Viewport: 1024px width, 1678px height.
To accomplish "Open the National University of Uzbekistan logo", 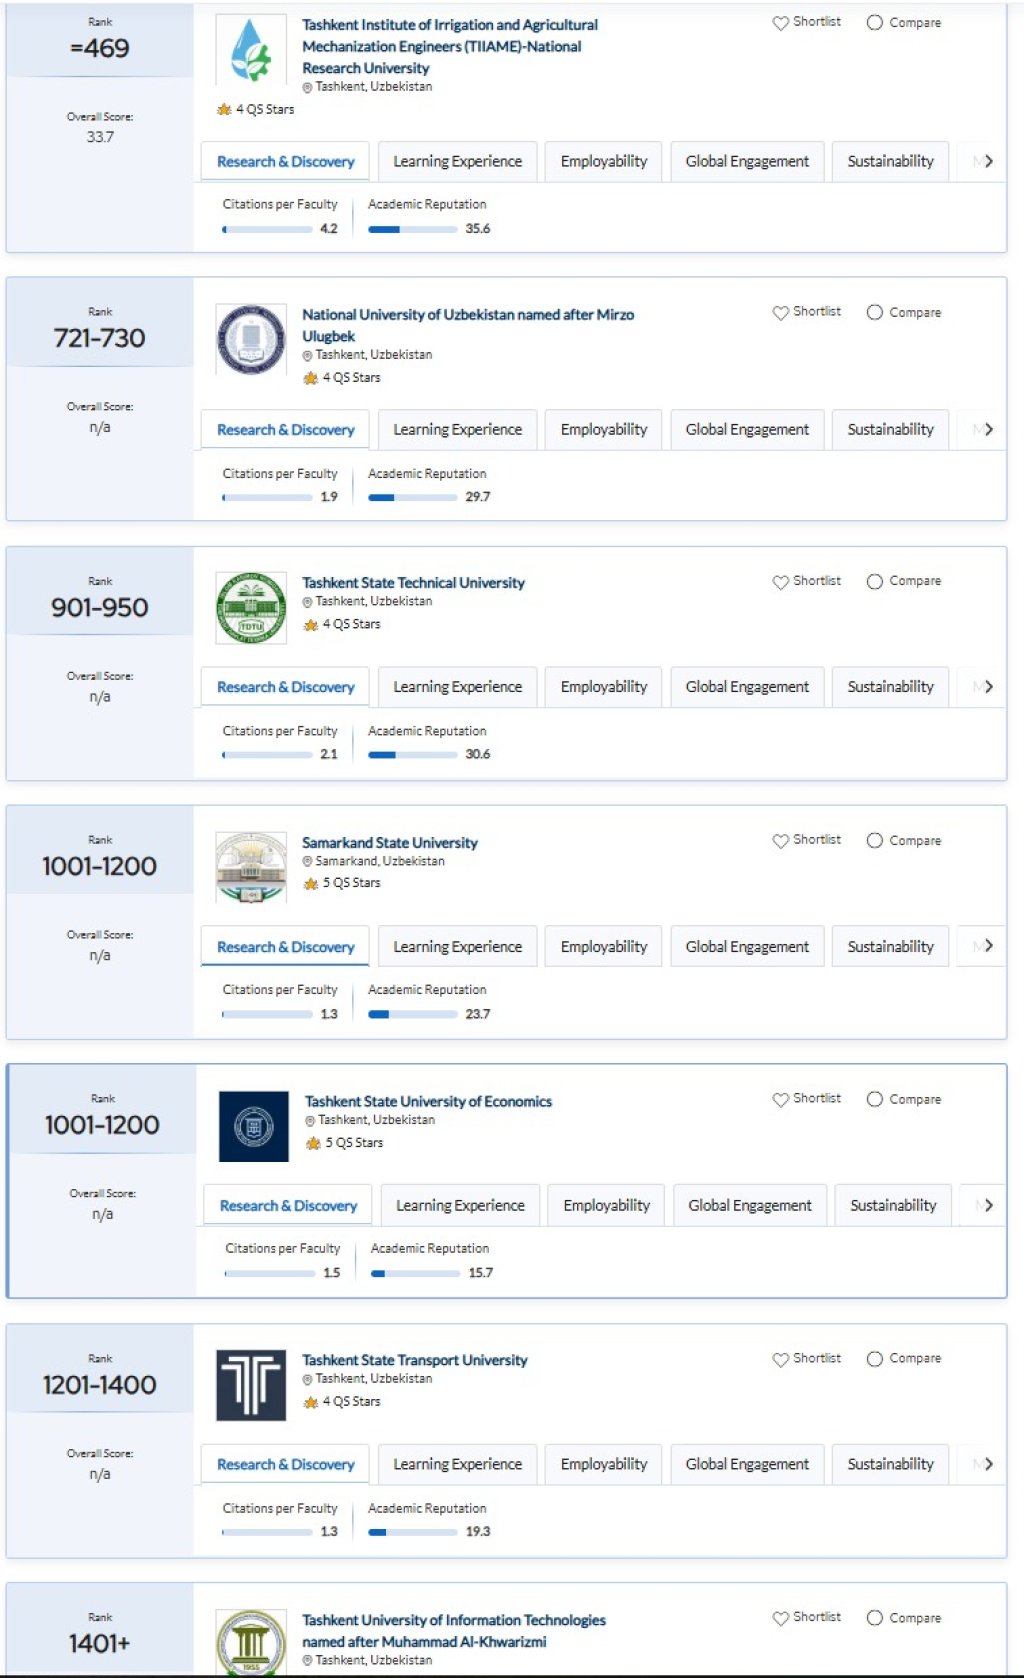I will (251, 339).
